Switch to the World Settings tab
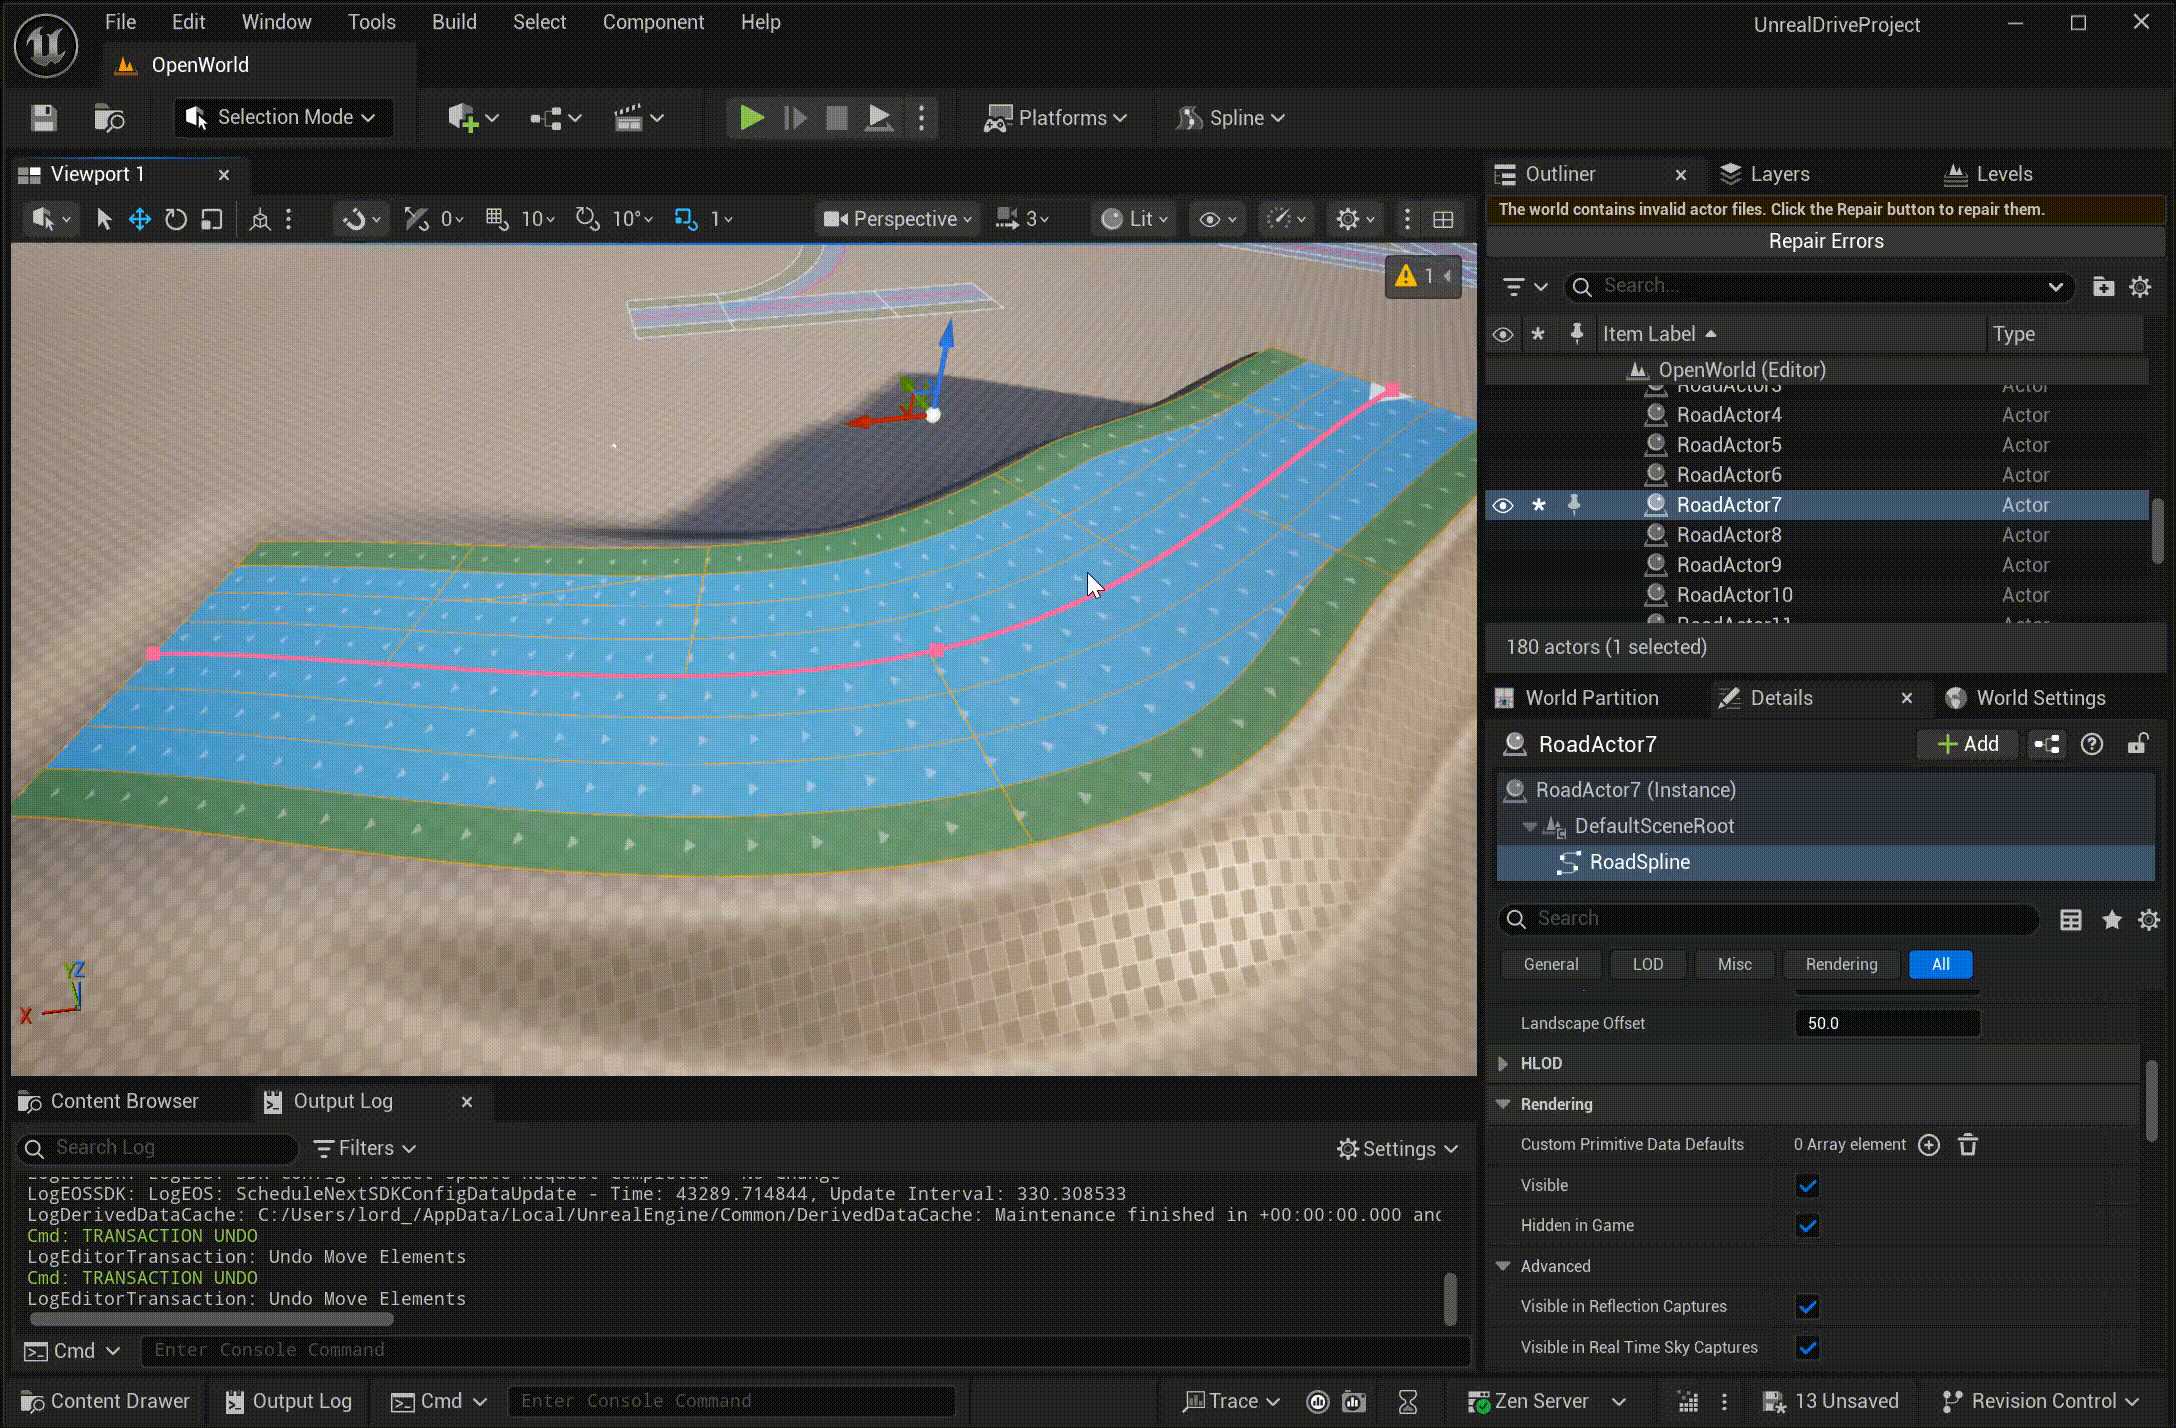This screenshot has width=2176, height=1428. coord(2027,698)
